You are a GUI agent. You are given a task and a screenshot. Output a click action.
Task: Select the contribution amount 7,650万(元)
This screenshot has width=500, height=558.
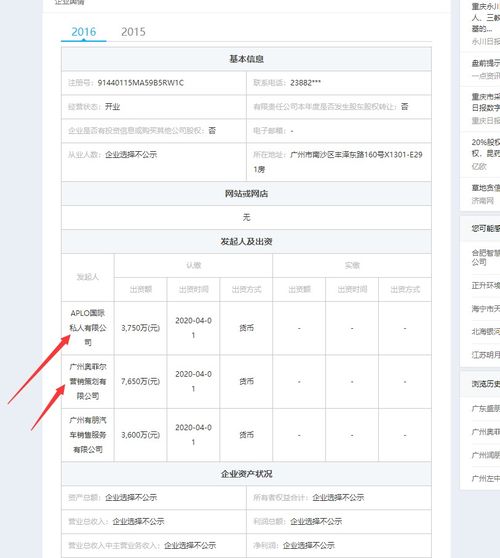pos(141,381)
